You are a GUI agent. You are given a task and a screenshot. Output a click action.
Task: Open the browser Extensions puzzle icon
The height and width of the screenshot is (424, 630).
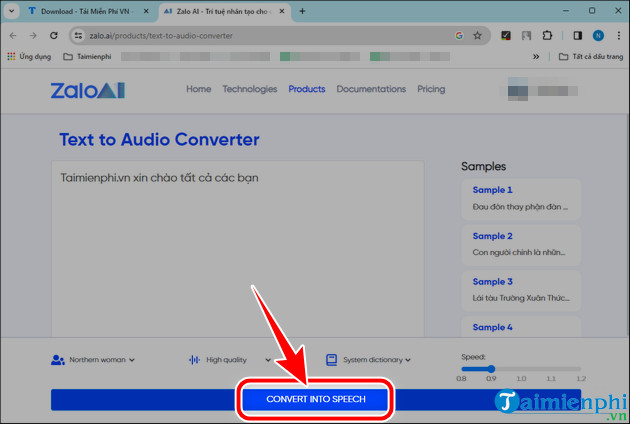[547, 34]
